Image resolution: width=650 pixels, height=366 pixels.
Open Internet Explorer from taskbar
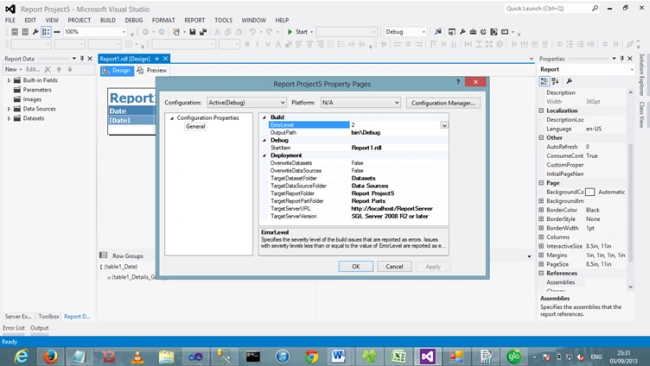click(21, 356)
